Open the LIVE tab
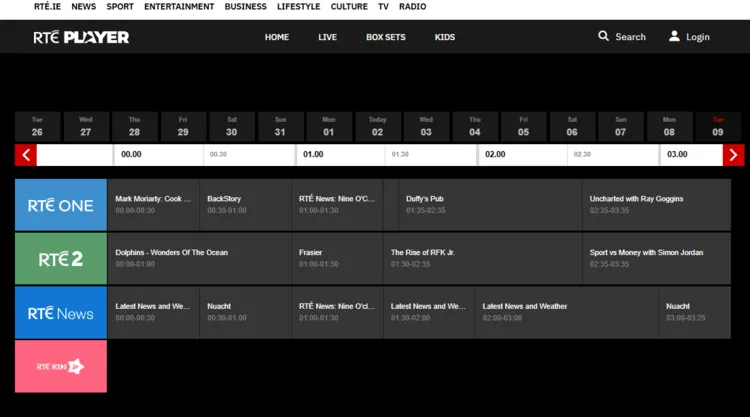The image size is (750, 417). (328, 37)
